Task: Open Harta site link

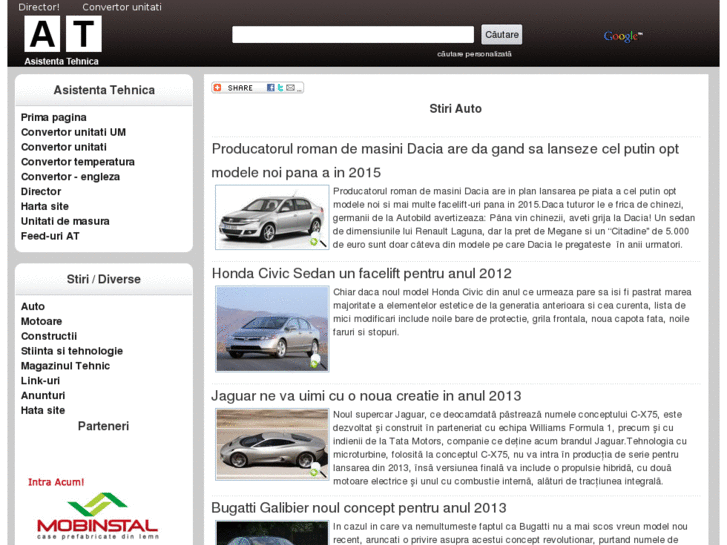Action: tap(45, 206)
